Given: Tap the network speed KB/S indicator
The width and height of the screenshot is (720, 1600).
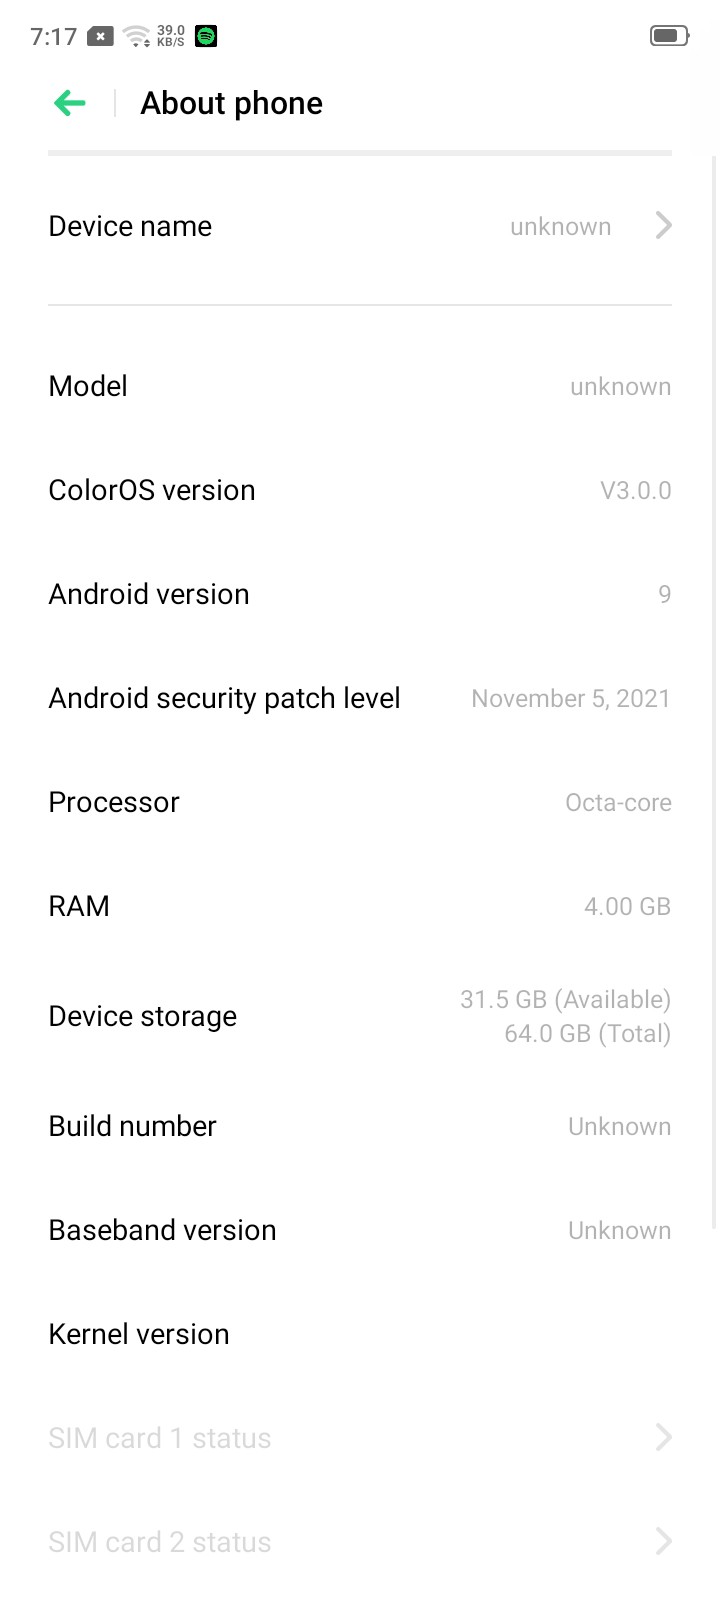Looking at the screenshot, I should pyautogui.click(x=171, y=36).
